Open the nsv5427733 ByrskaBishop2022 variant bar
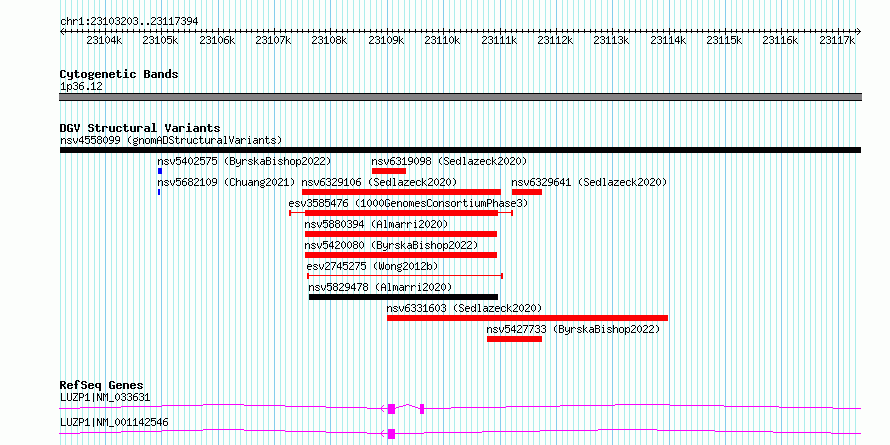The height and width of the screenshot is (445, 890). (514, 339)
